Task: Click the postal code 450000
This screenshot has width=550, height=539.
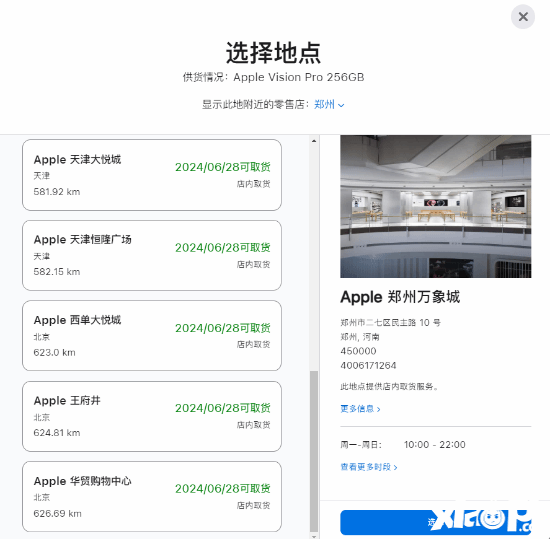Action: 358,351
